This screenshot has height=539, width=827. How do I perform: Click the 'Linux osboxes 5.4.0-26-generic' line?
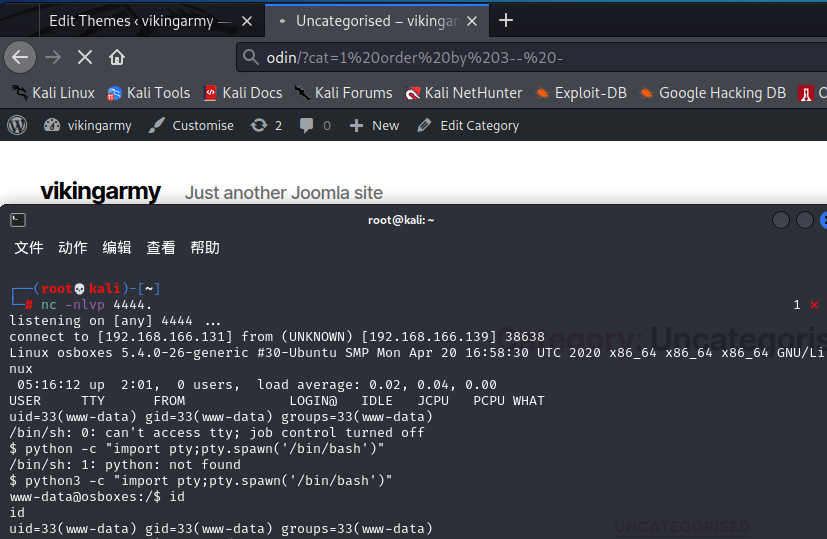pos(417,353)
